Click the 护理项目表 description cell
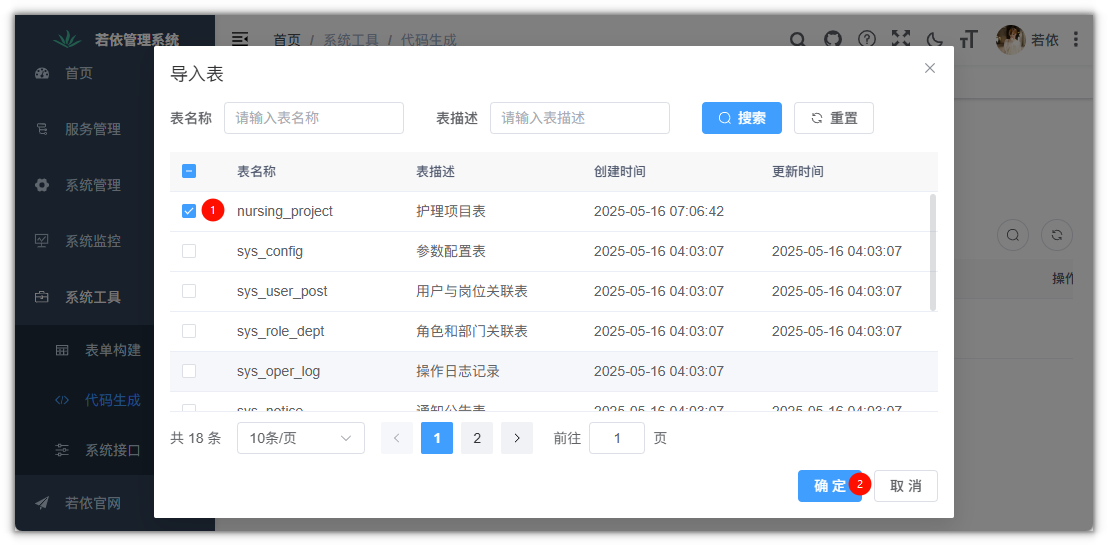Image resolution: width=1108 pixels, height=546 pixels. click(451, 211)
